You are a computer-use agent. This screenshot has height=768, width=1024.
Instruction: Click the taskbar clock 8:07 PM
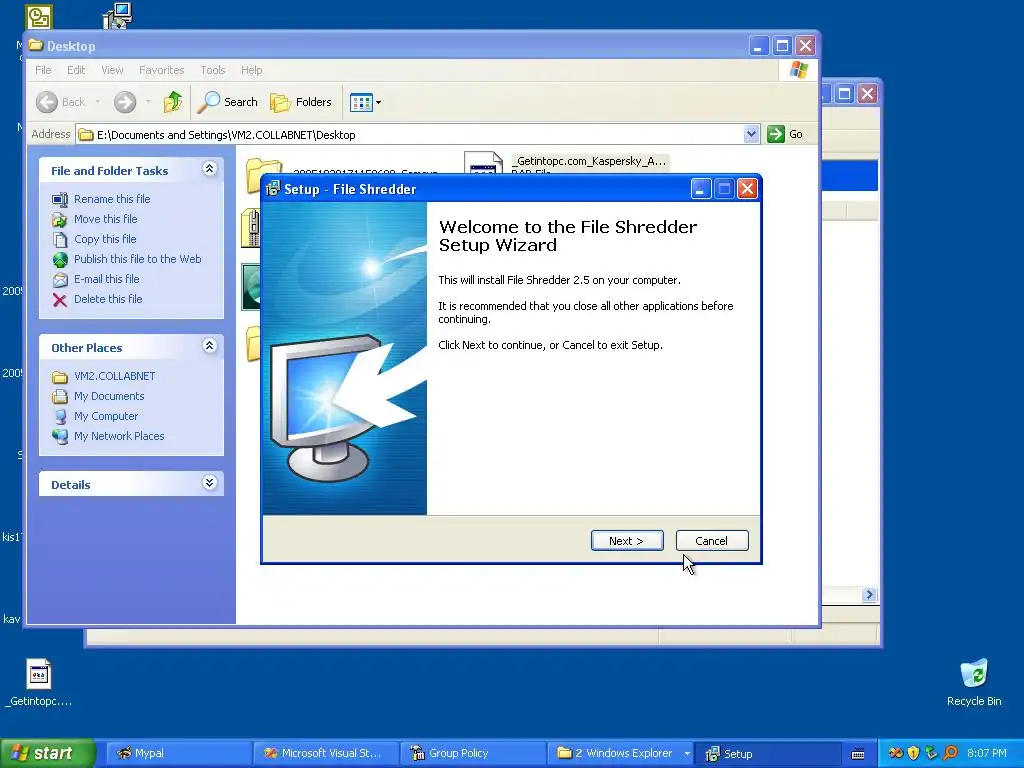pyautogui.click(x=987, y=753)
